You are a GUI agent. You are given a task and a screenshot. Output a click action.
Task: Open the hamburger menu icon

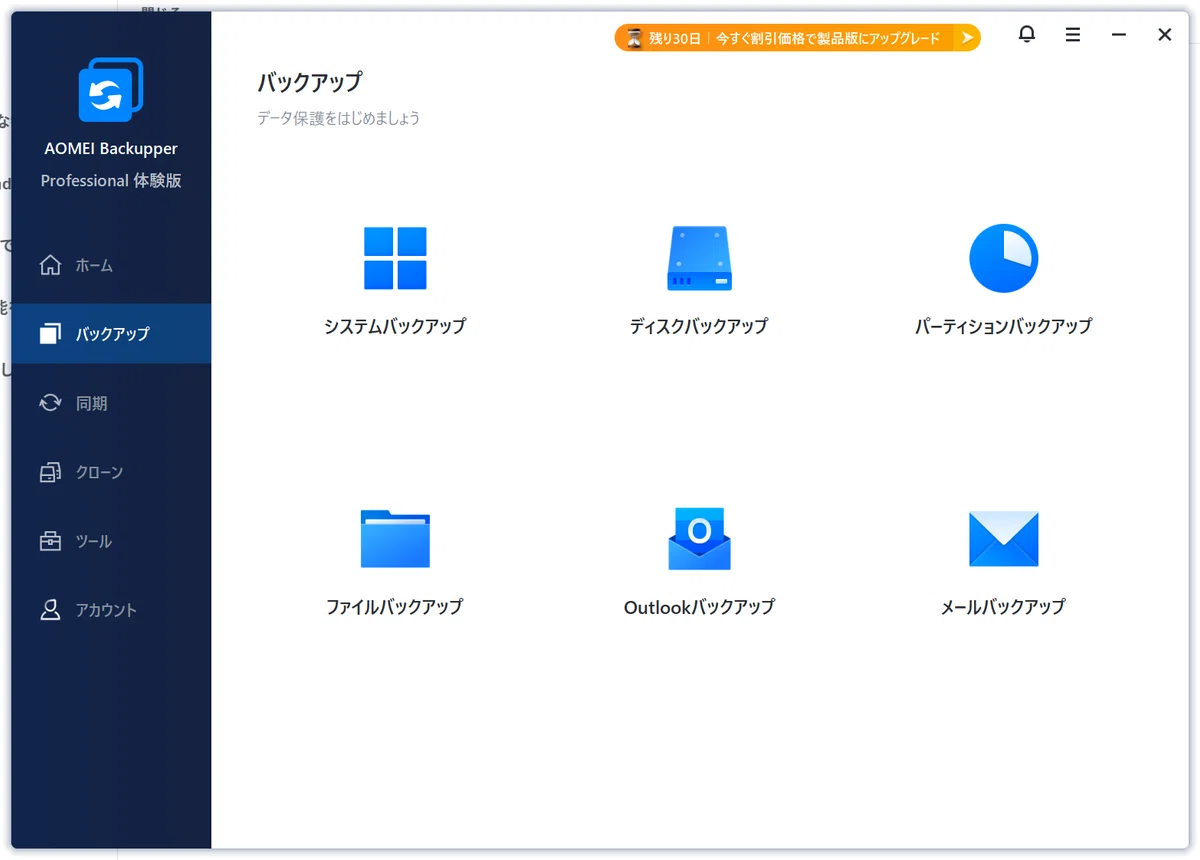(x=1073, y=35)
